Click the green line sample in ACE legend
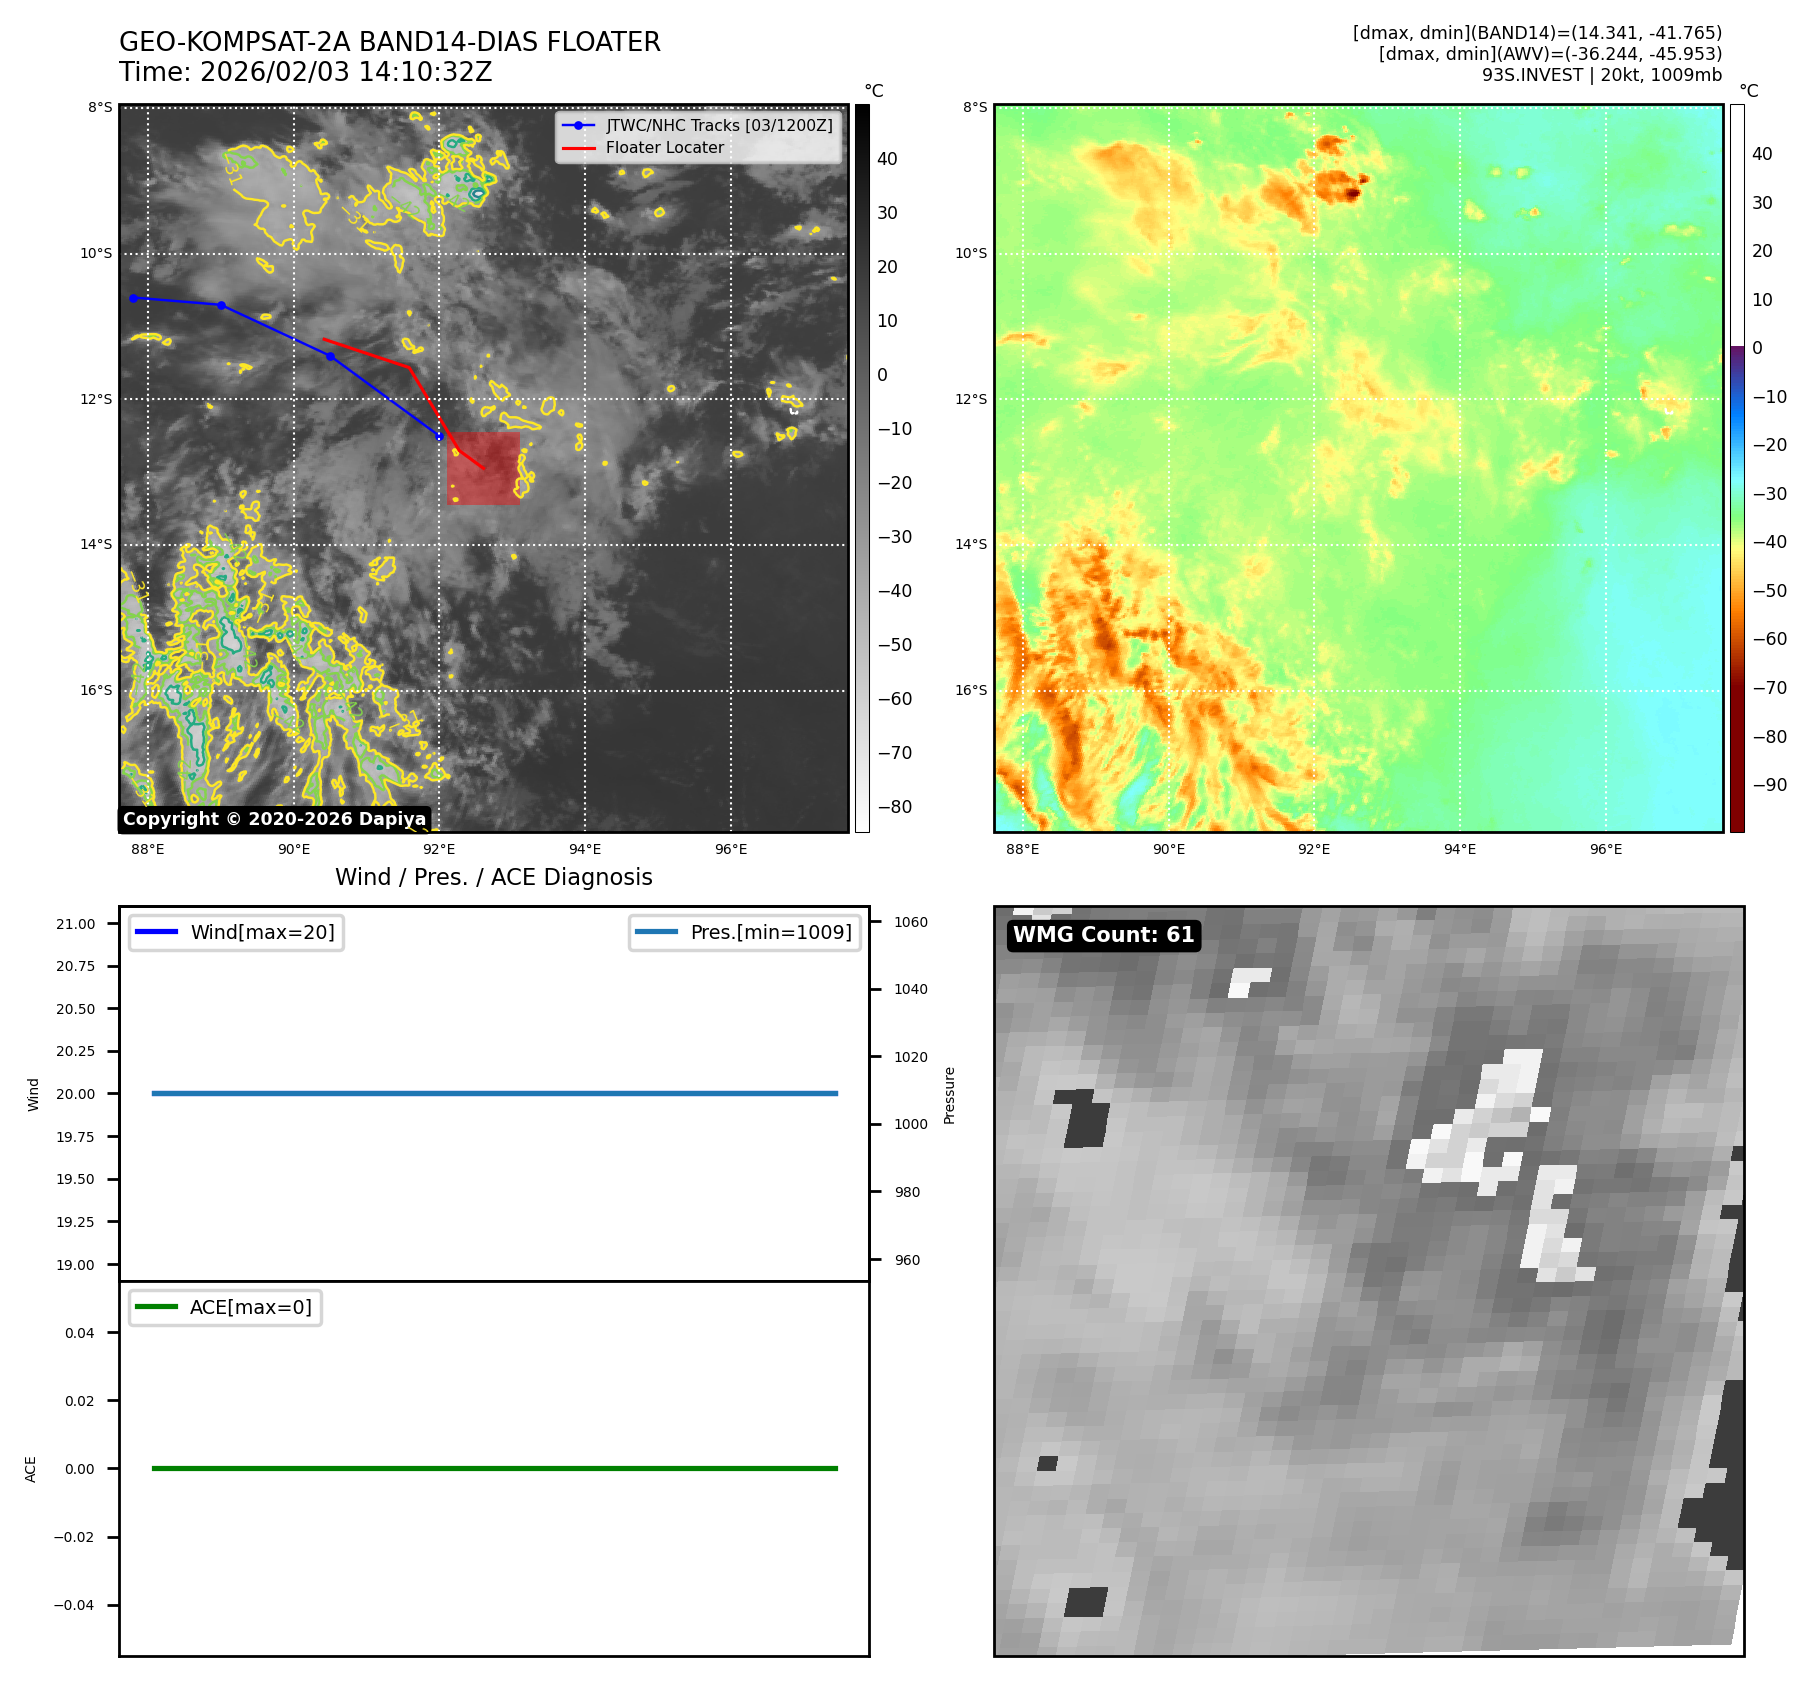This screenshot has width=1813, height=1693. pos(156,1307)
